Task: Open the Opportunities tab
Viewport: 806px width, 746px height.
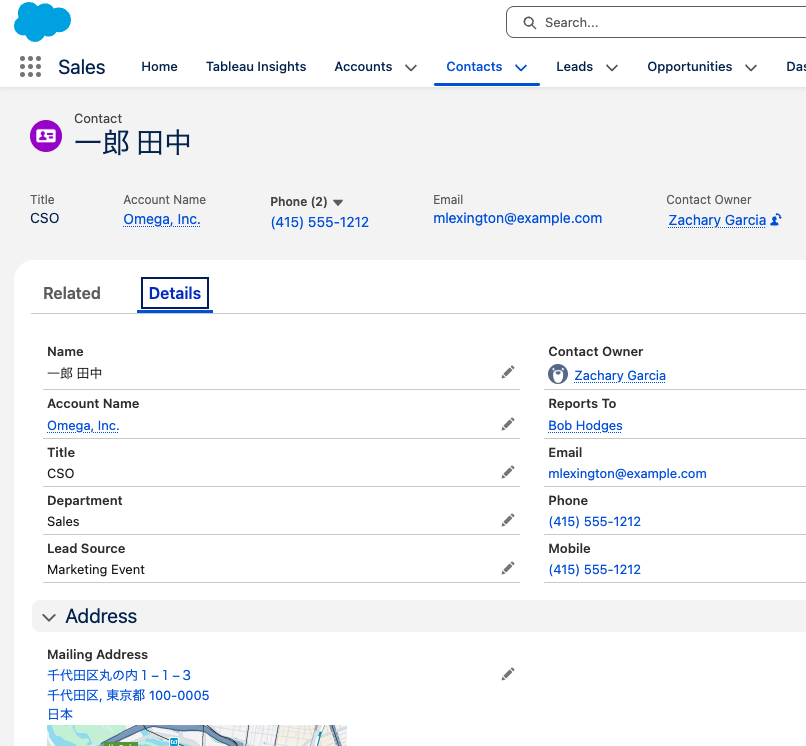Action: point(689,67)
